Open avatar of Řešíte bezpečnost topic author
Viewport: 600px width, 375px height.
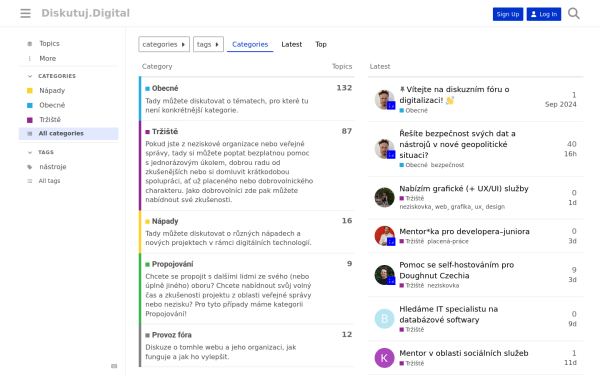[x=385, y=149]
